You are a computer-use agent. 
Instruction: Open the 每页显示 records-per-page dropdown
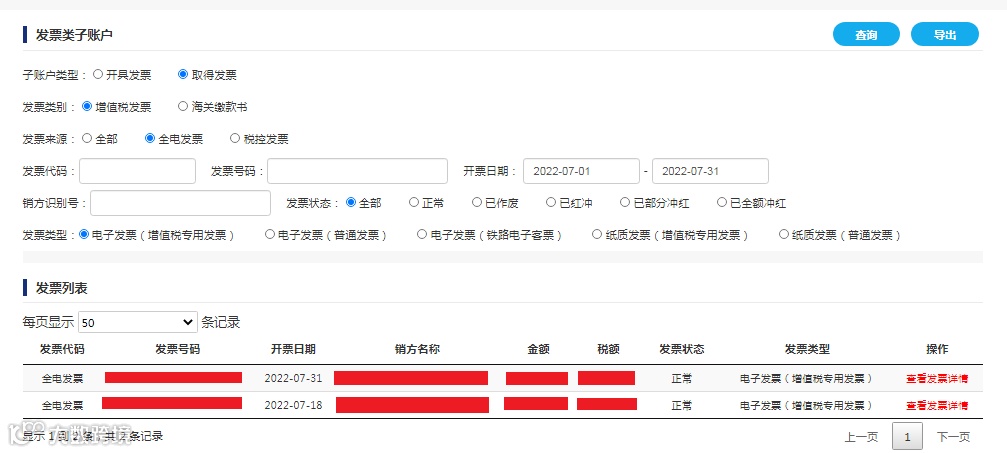[x=137, y=322]
